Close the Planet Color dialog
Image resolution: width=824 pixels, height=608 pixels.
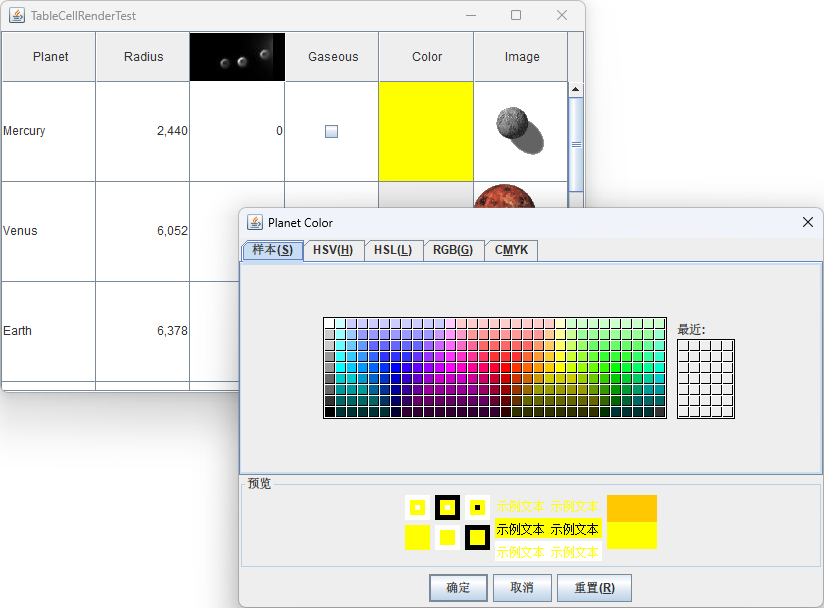[x=807, y=222]
